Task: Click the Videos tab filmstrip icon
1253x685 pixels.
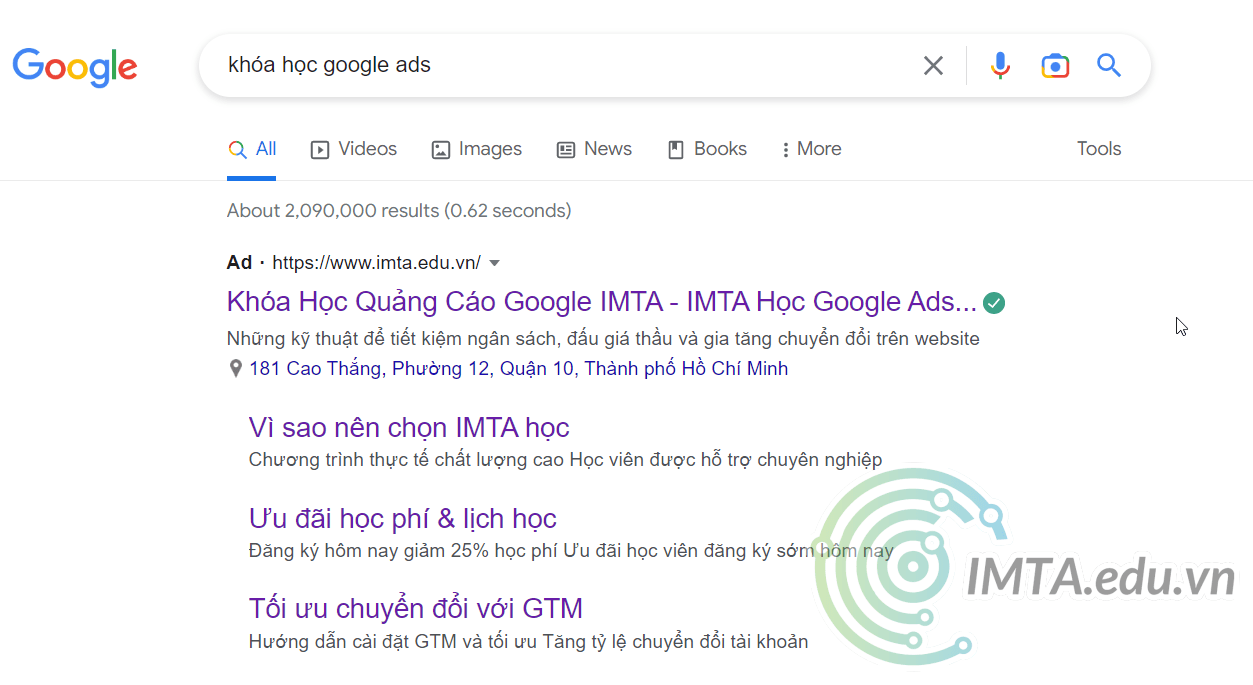Action: point(319,148)
